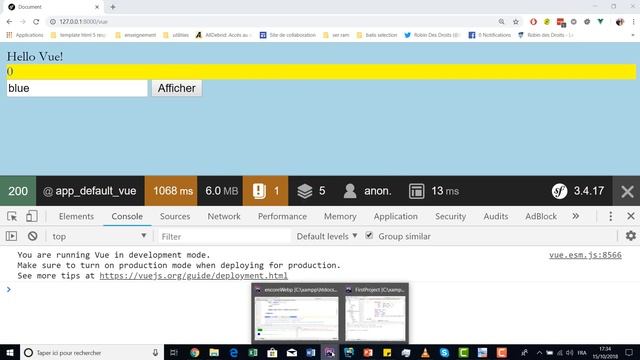Click the 1068 ms request time panel
640x360 pixels.
(171, 191)
